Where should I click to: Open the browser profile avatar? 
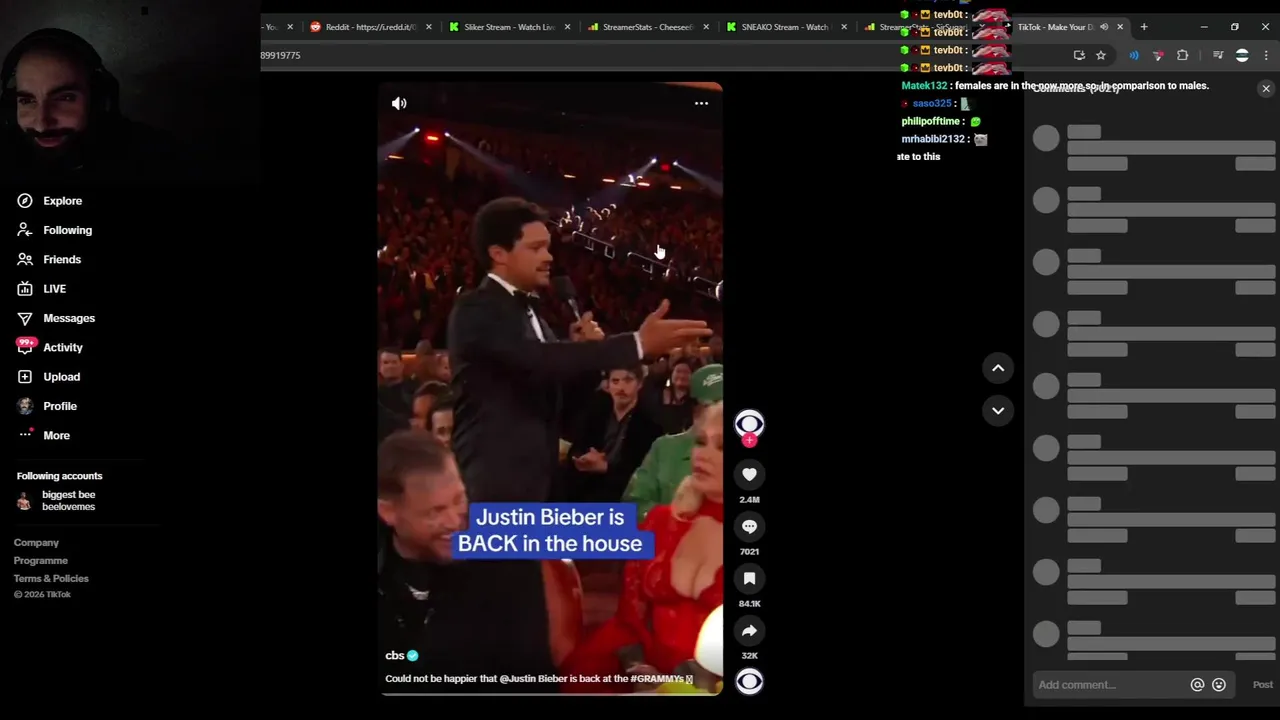pos(1242,55)
